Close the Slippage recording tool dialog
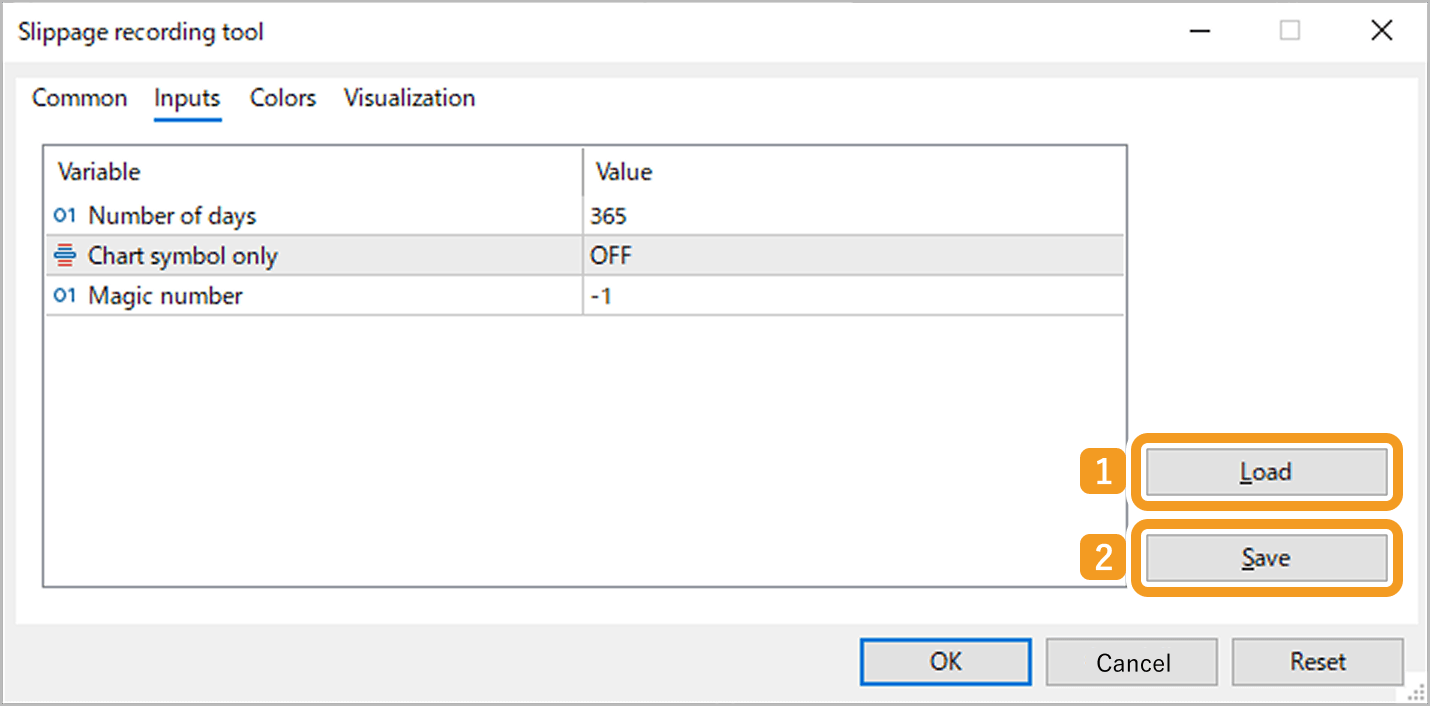Screen dimensions: 1430x706 click(x=1381, y=31)
